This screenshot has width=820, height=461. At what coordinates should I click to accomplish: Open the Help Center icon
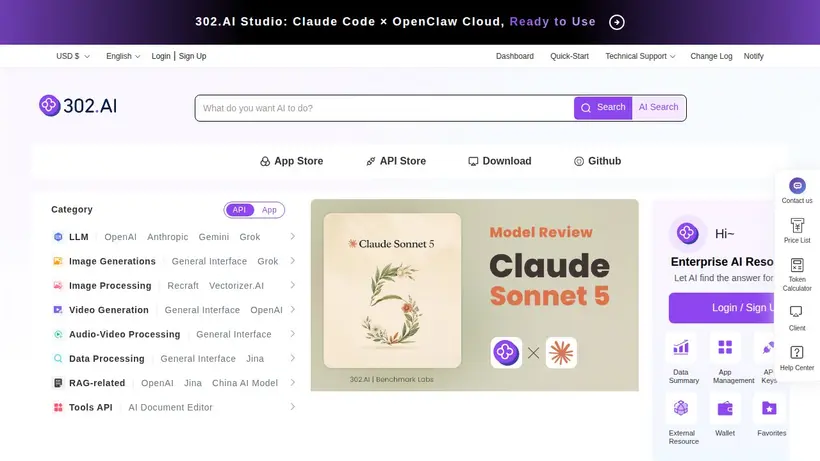(x=796, y=352)
